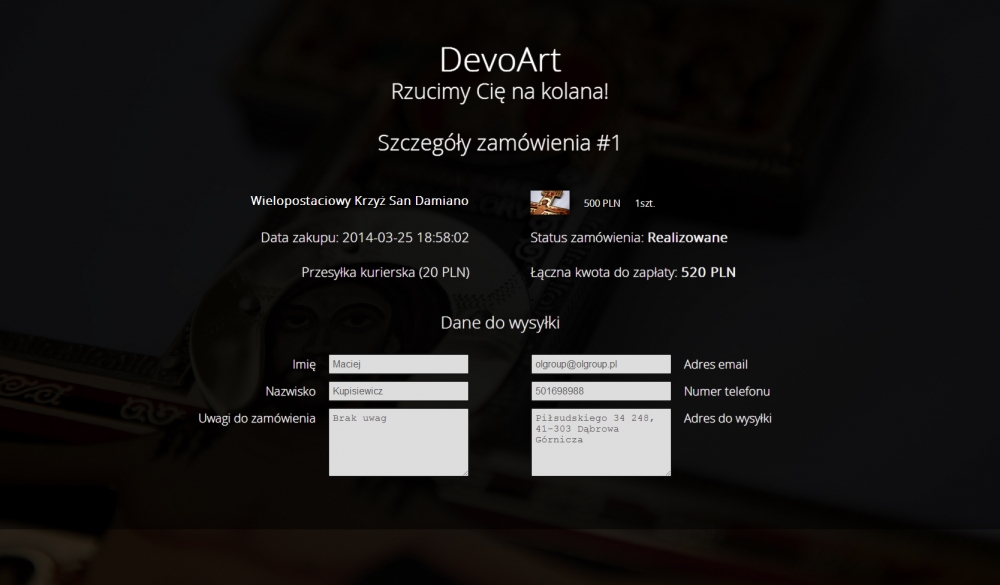Click the Rzucimy Cię na kolana! tagline

click(500, 91)
